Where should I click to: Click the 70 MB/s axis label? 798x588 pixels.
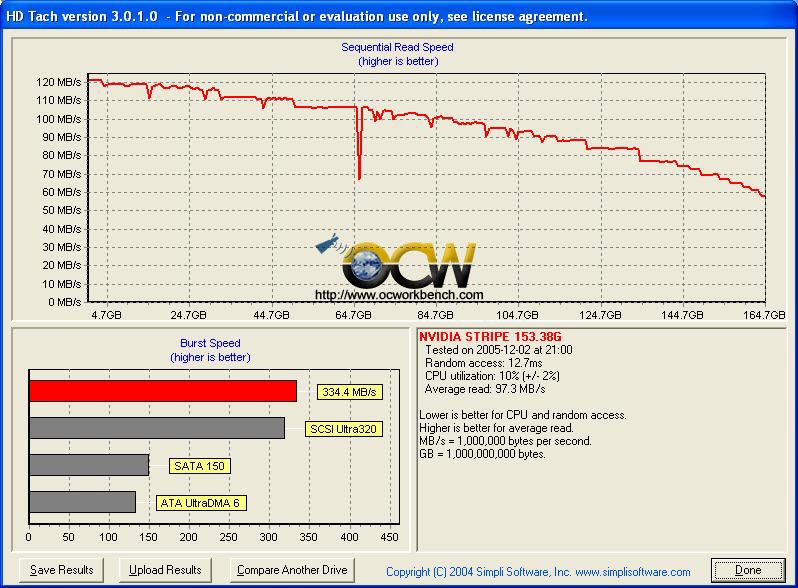click(x=62, y=174)
